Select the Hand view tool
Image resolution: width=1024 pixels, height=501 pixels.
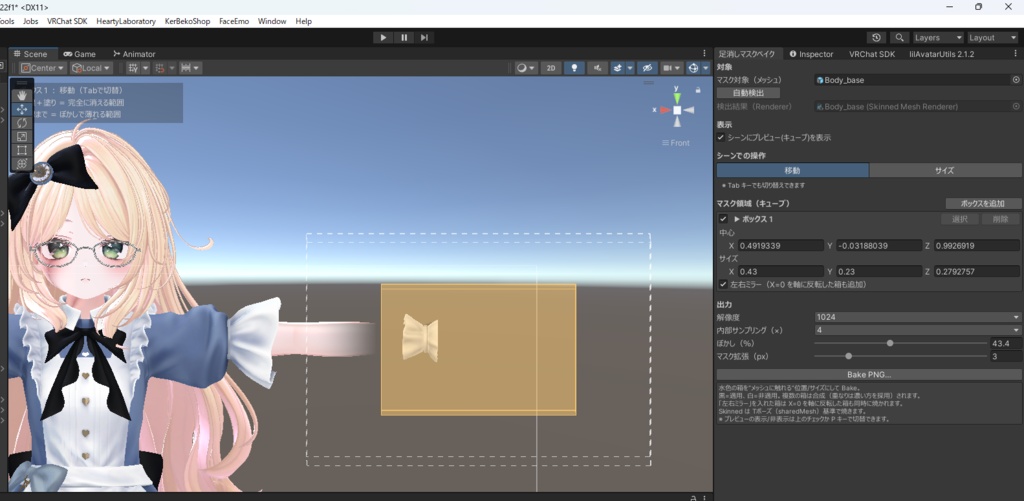coord(22,95)
